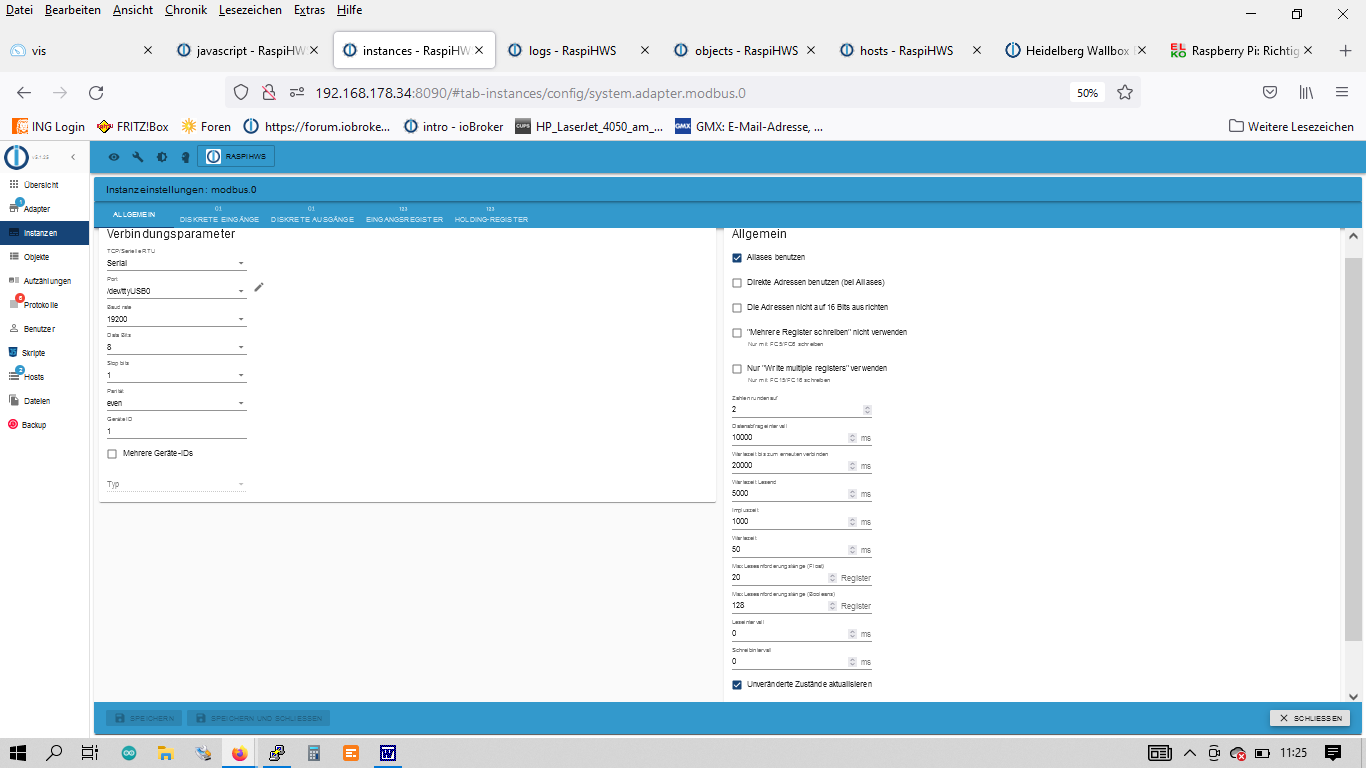Open the Parität dropdown showing even

coord(176,403)
